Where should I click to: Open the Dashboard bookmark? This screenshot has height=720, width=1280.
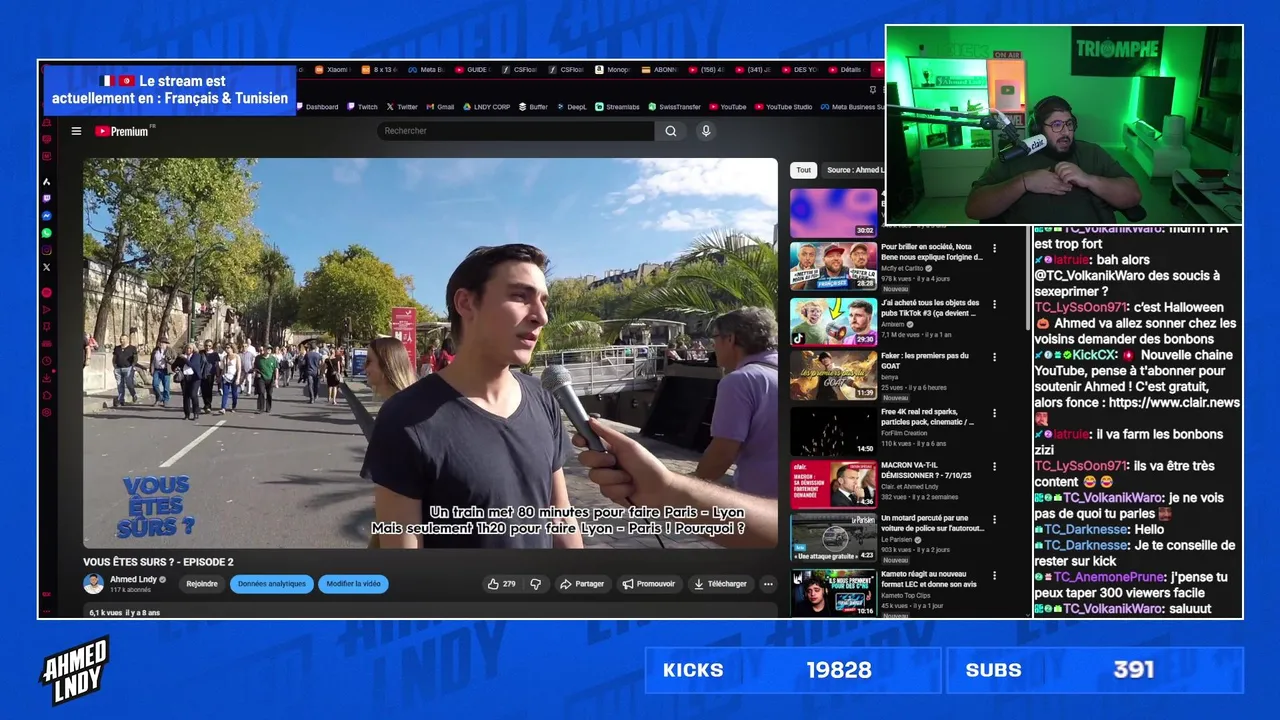[x=317, y=107]
